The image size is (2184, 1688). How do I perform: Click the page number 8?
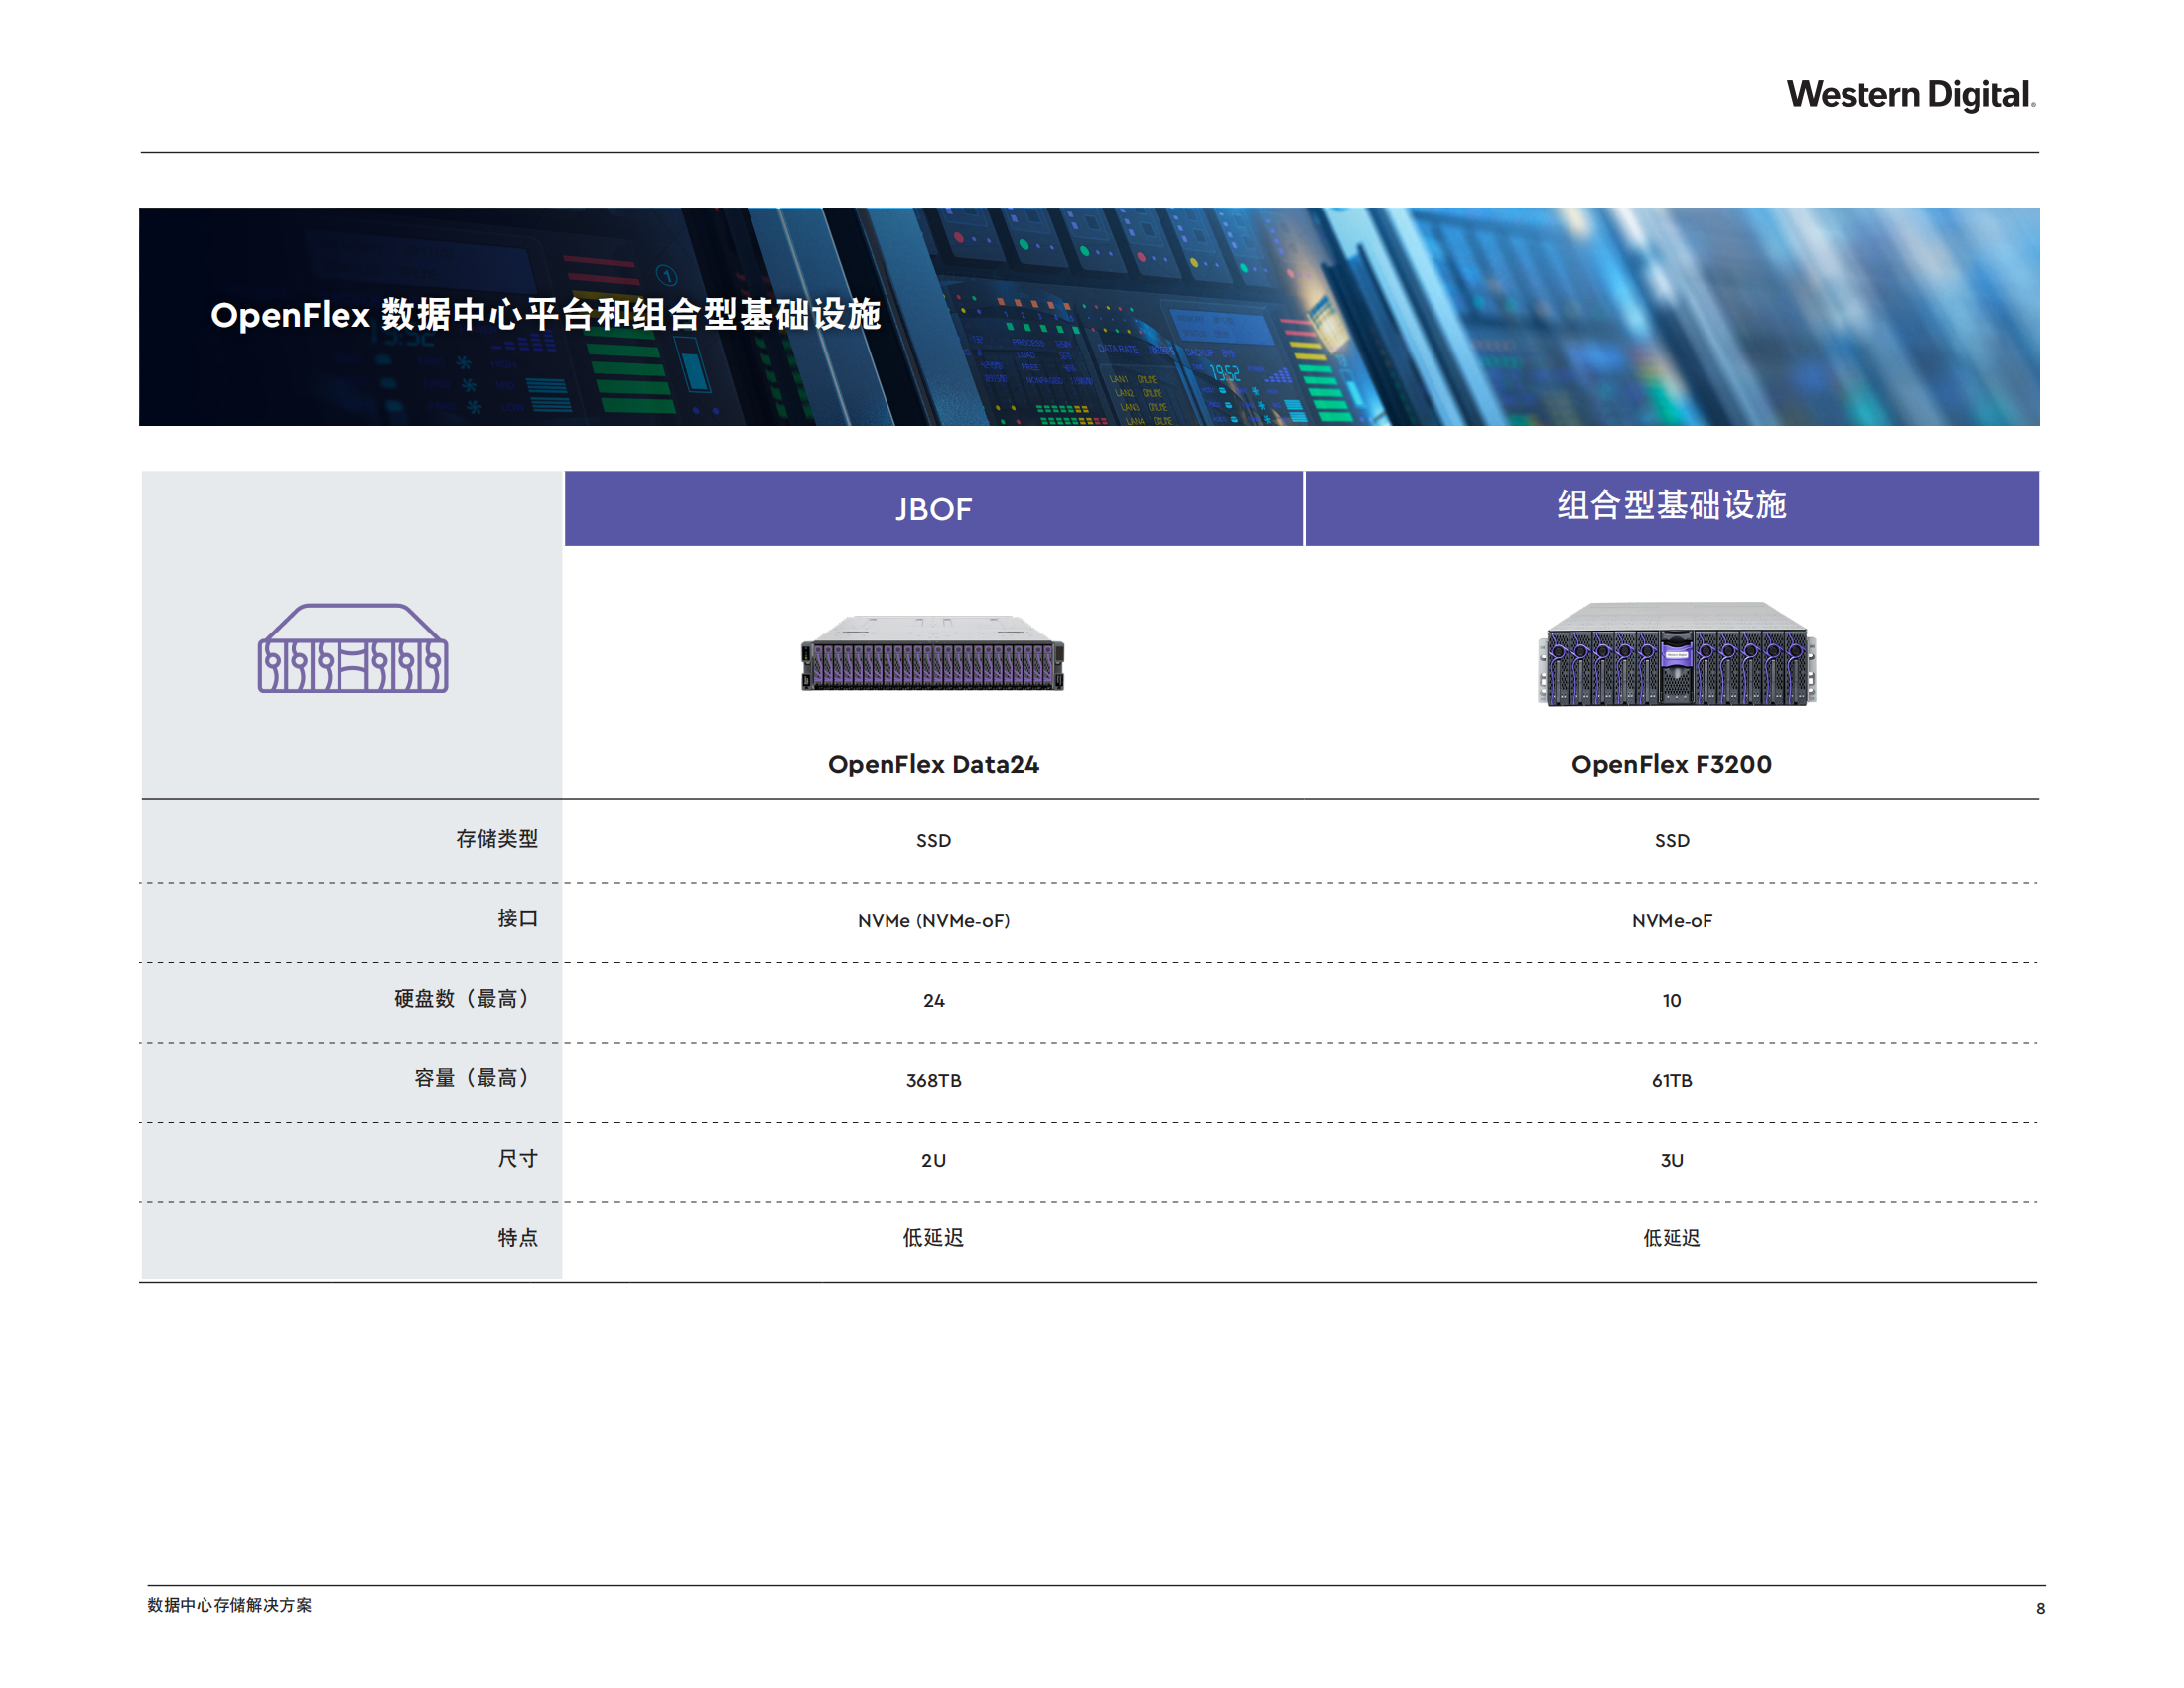(x=2040, y=1608)
